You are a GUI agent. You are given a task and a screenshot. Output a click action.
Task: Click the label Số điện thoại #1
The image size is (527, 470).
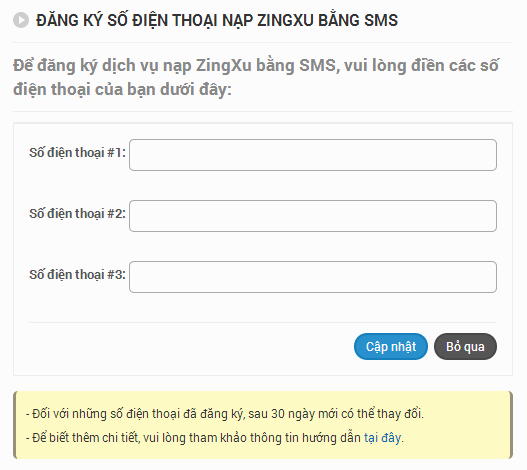77,153
